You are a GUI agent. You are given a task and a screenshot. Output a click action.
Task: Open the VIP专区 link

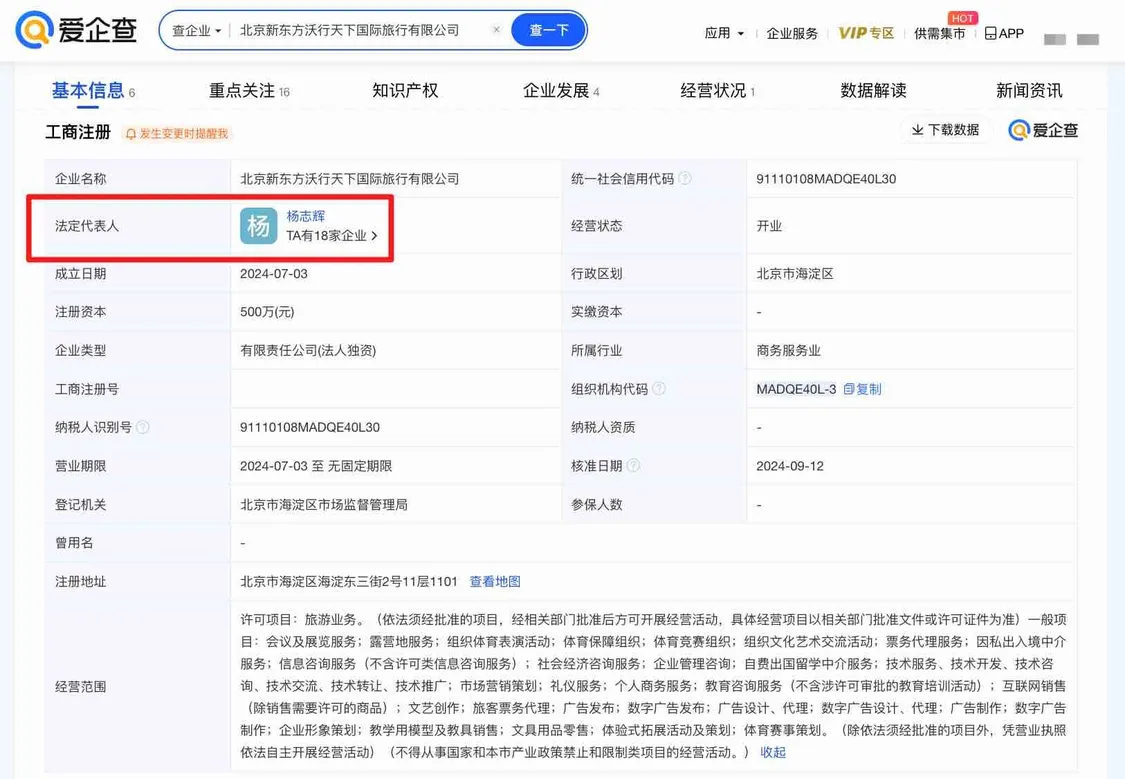(x=866, y=33)
